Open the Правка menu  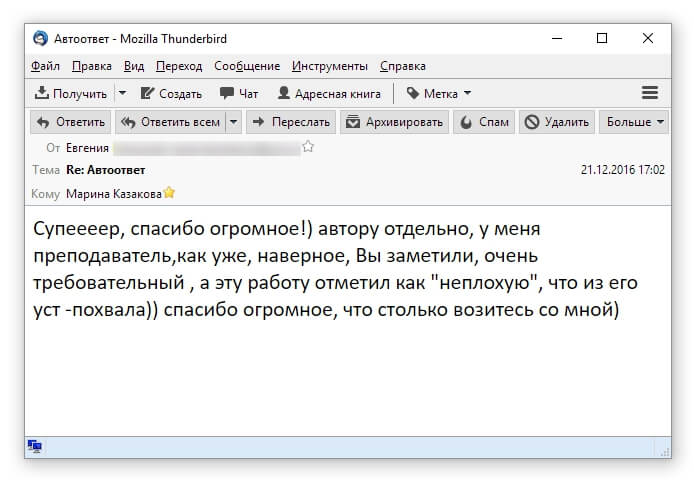[92, 66]
